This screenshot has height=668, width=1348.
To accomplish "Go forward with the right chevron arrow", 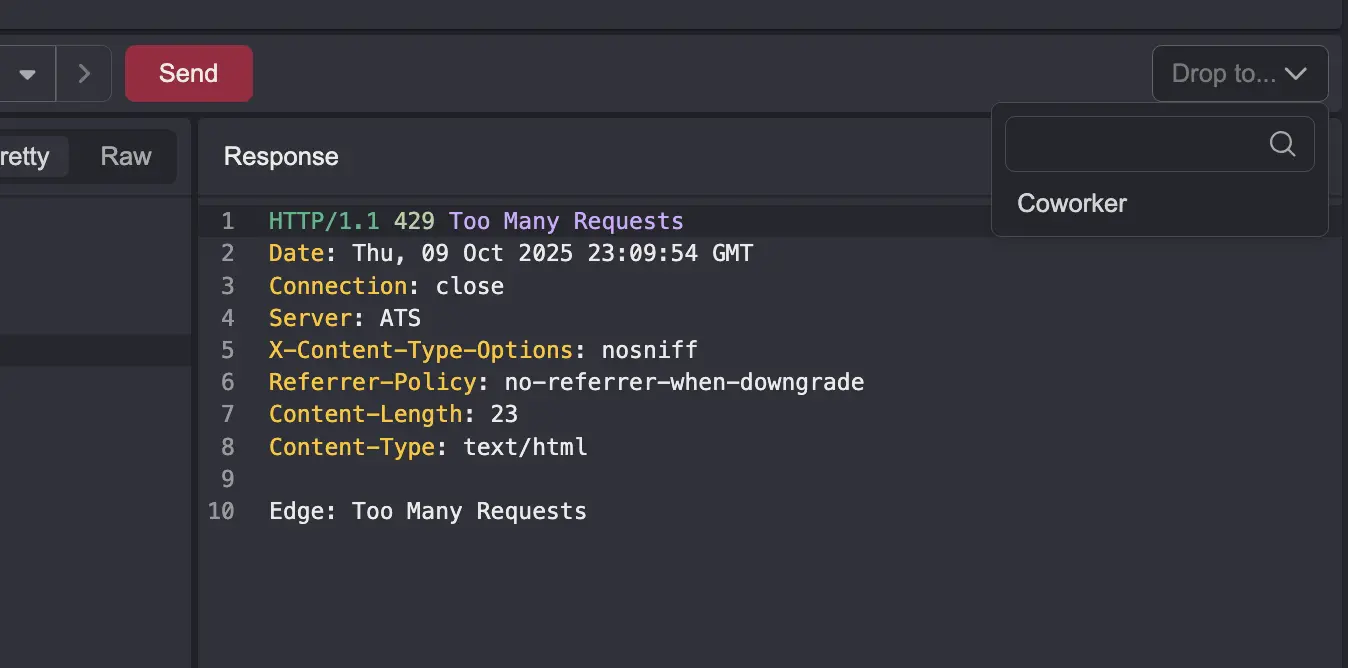I will coord(84,73).
